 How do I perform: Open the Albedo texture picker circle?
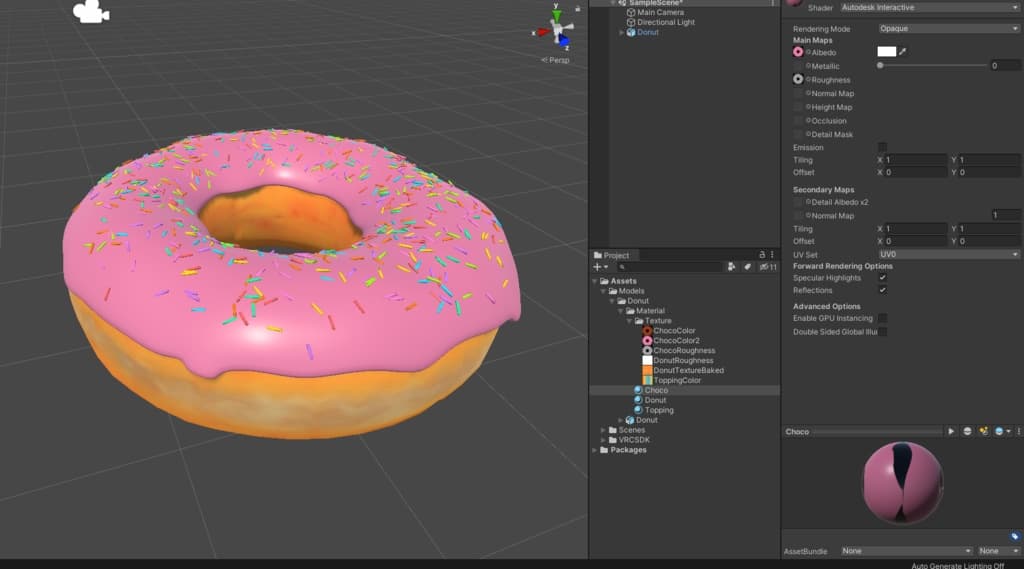coord(808,52)
